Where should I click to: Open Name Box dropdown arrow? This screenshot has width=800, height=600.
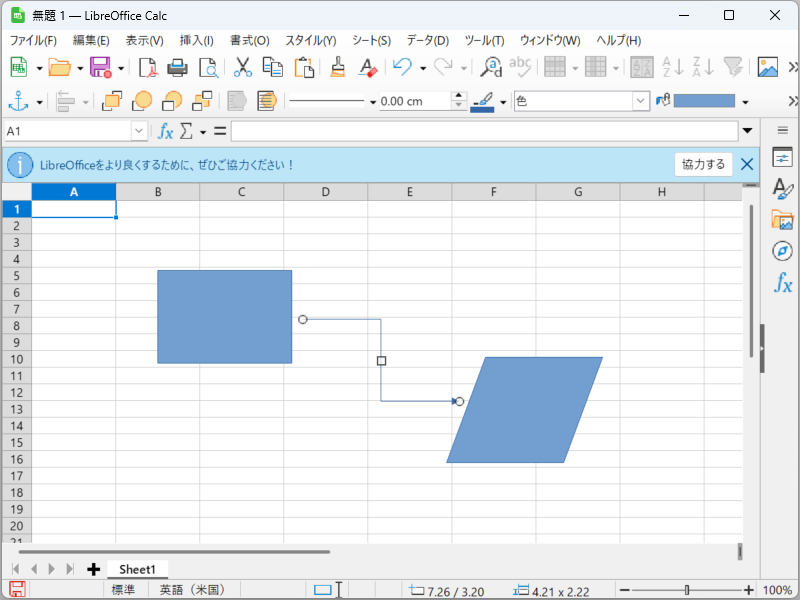tap(139, 132)
